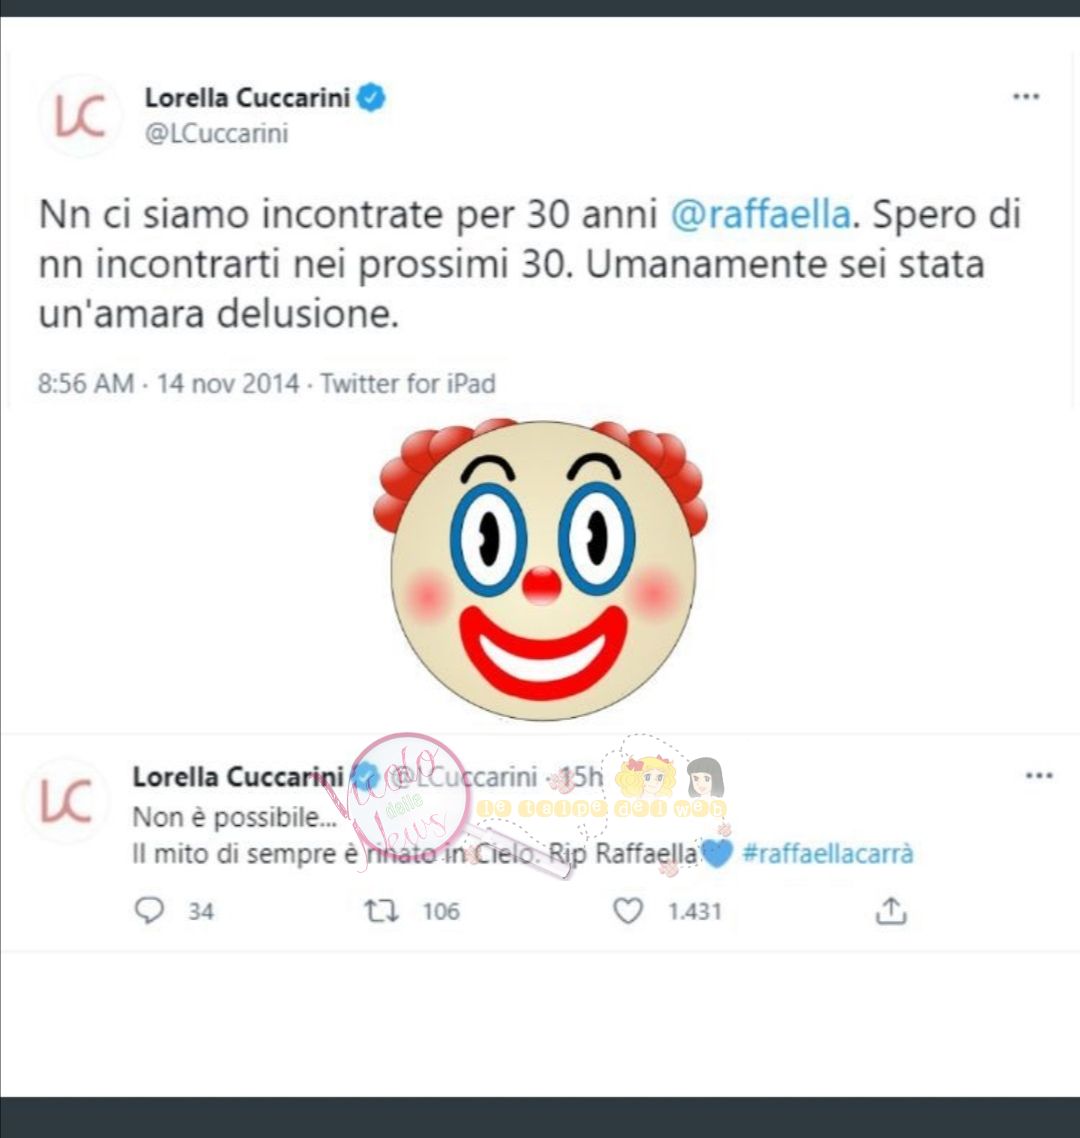Click the 1.431 likes count
The height and width of the screenshot is (1138, 1080).
tap(695, 911)
